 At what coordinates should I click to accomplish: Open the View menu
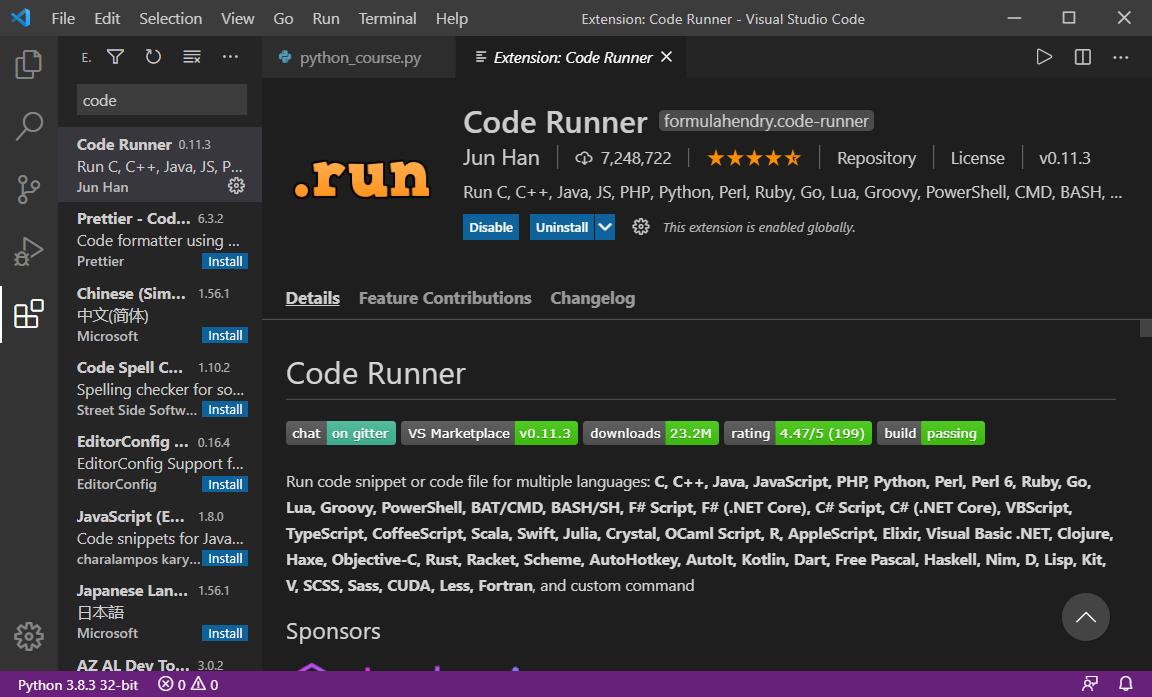(237, 18)
